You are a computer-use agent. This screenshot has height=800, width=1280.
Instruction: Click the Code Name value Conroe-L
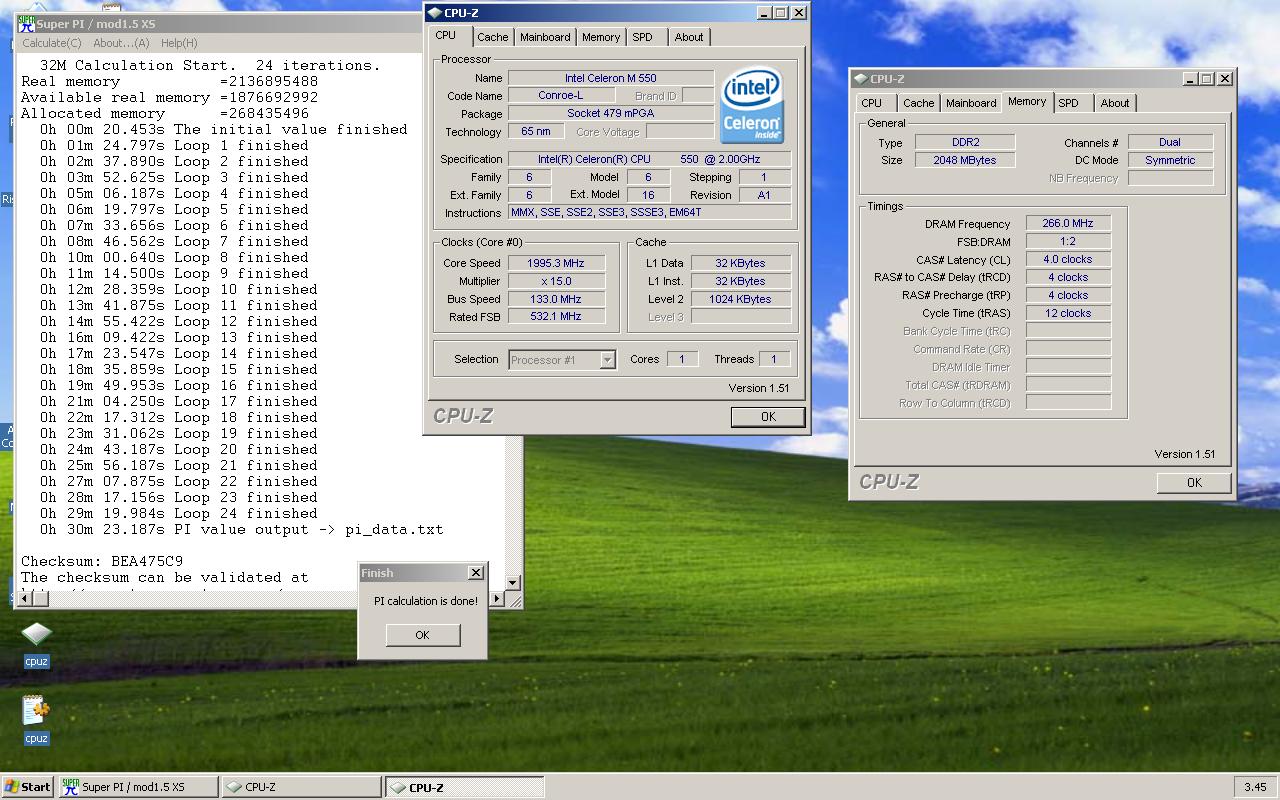tap(561, 96)
